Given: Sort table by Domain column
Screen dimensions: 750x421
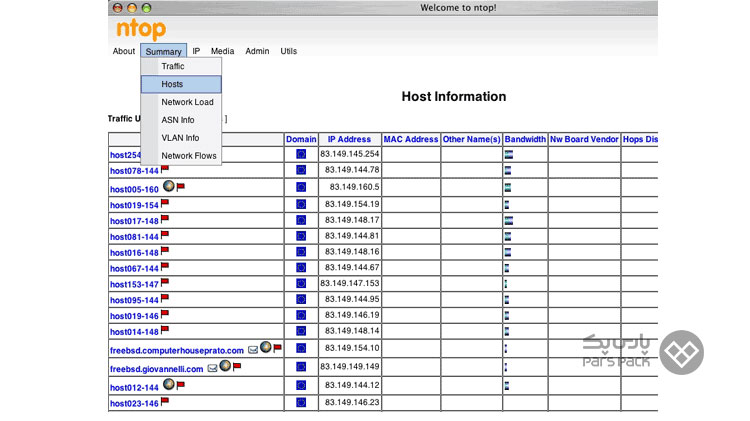Looking at the screenshot, I should [301, 139].
